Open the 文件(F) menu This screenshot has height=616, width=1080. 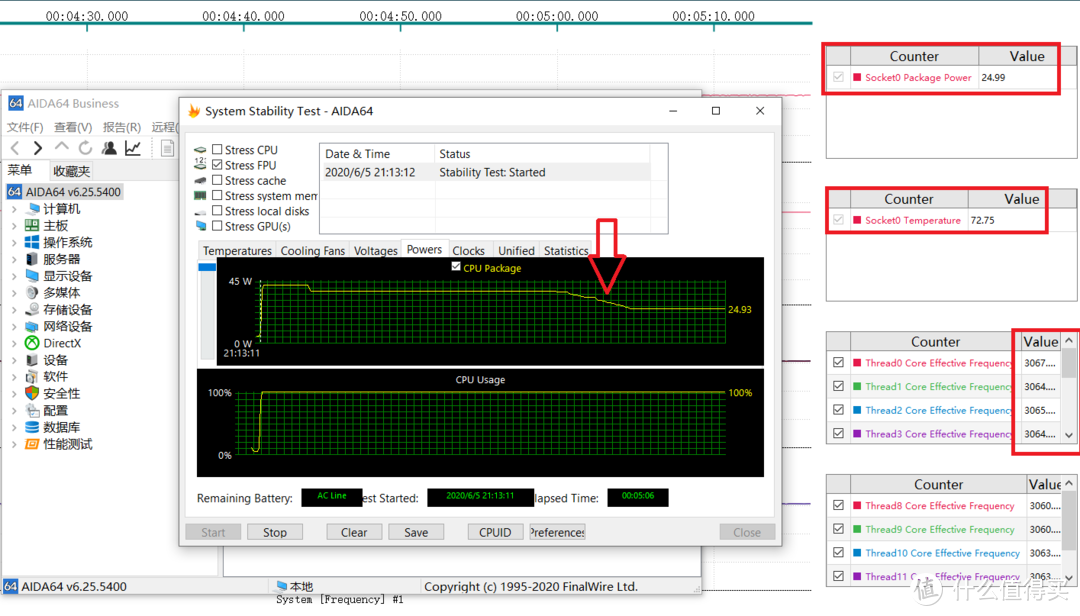(25, 127)
